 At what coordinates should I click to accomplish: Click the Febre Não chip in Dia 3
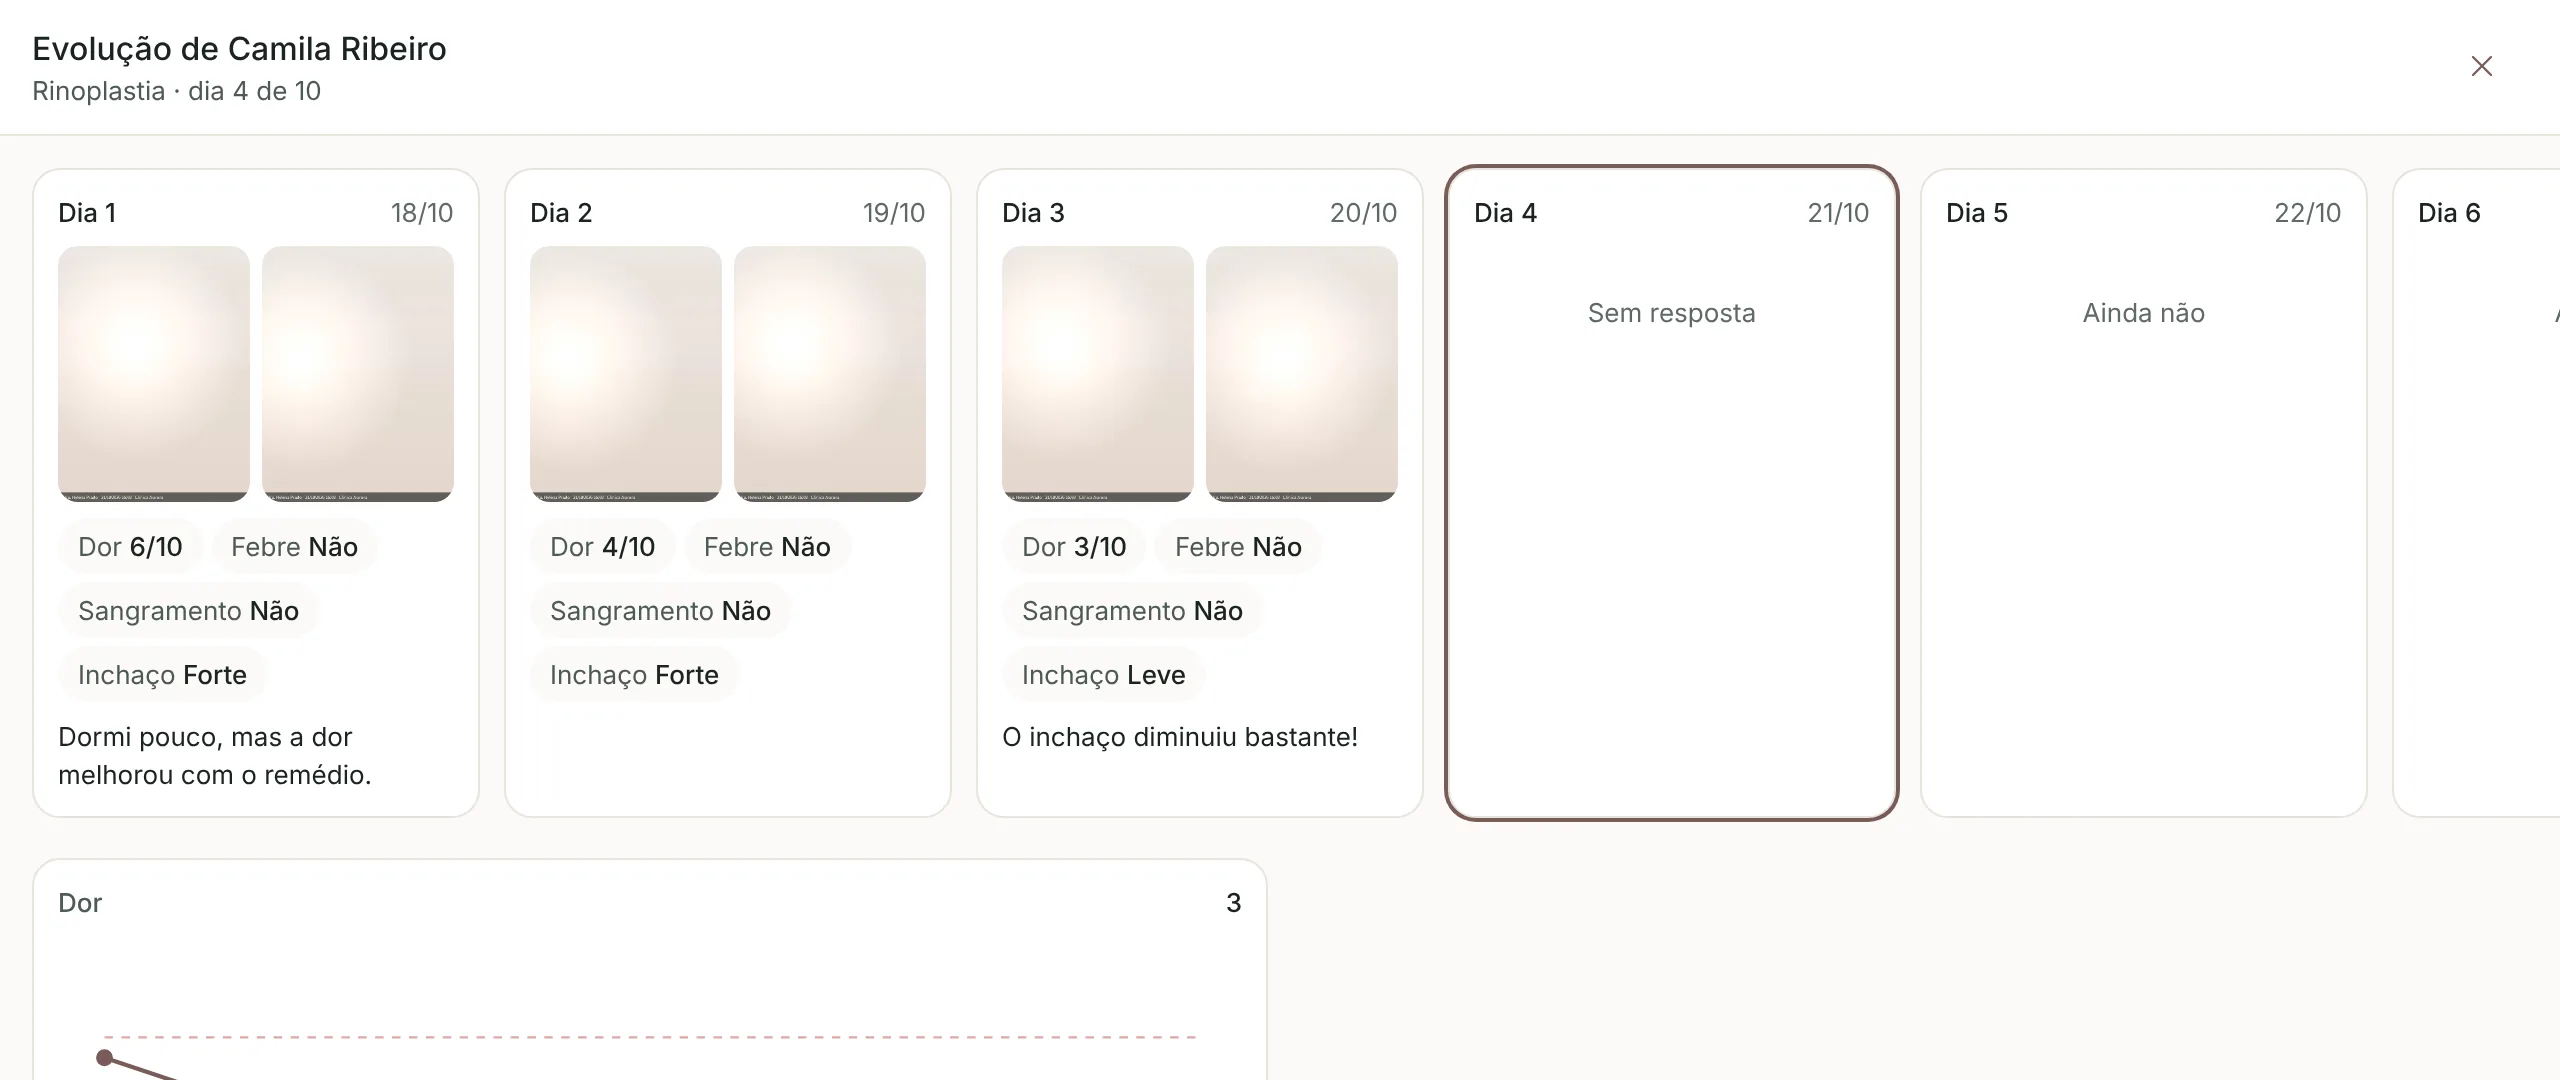click(x=1238, y=547)
